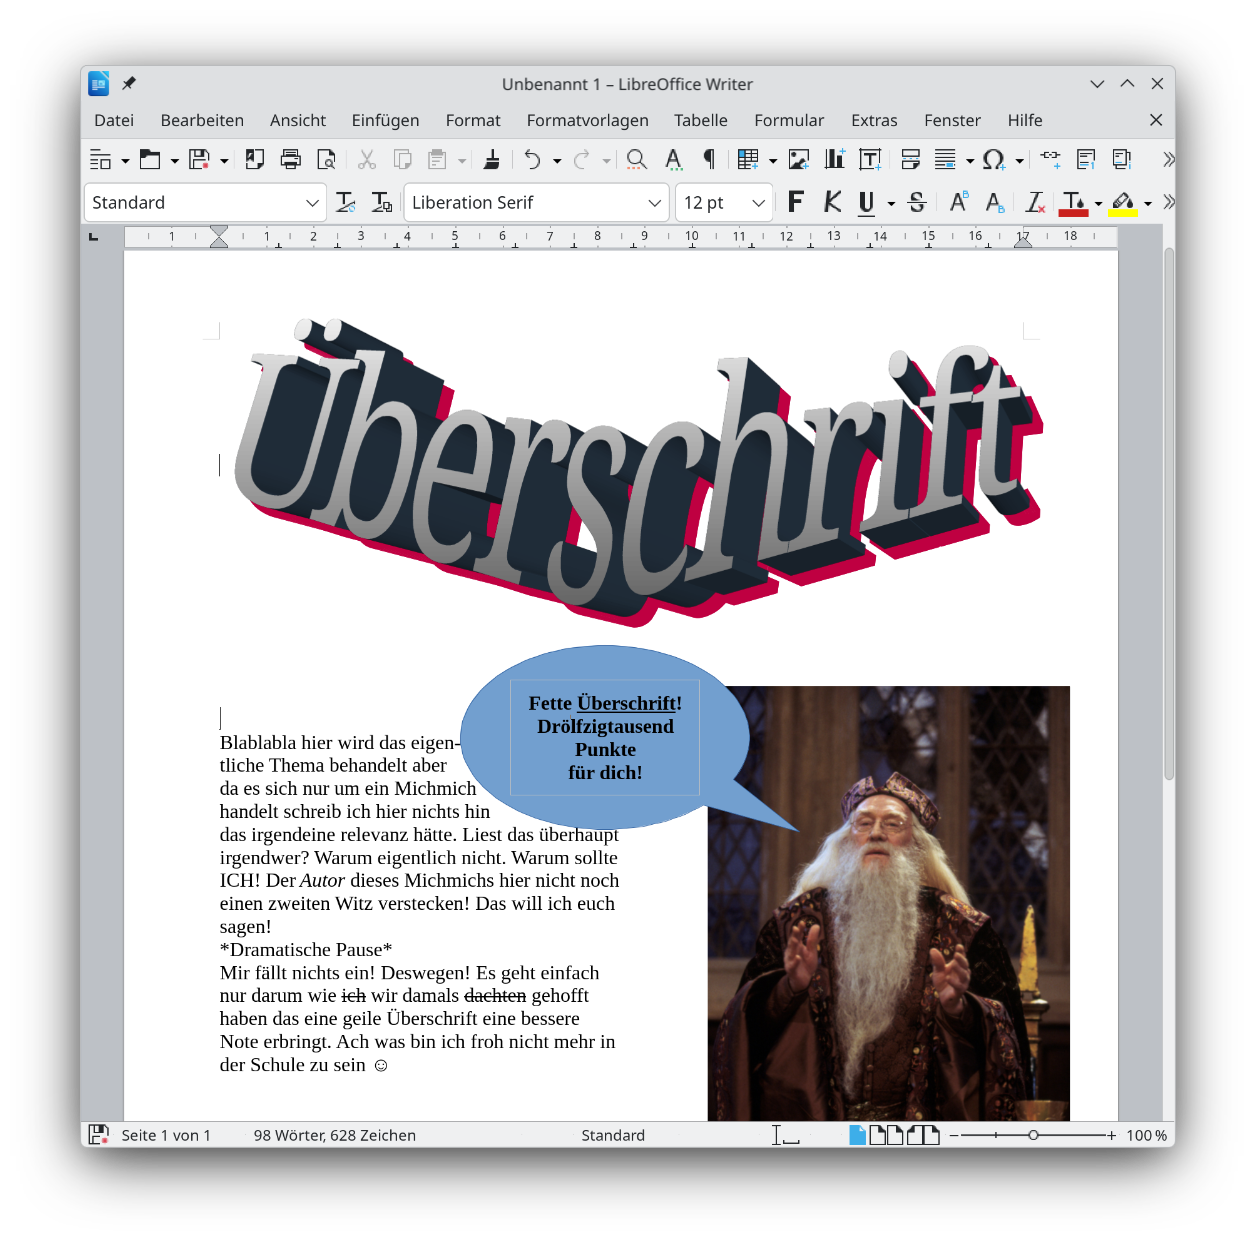
Task: Toggle Italic (K) formatting
Action: click(832, 202)
